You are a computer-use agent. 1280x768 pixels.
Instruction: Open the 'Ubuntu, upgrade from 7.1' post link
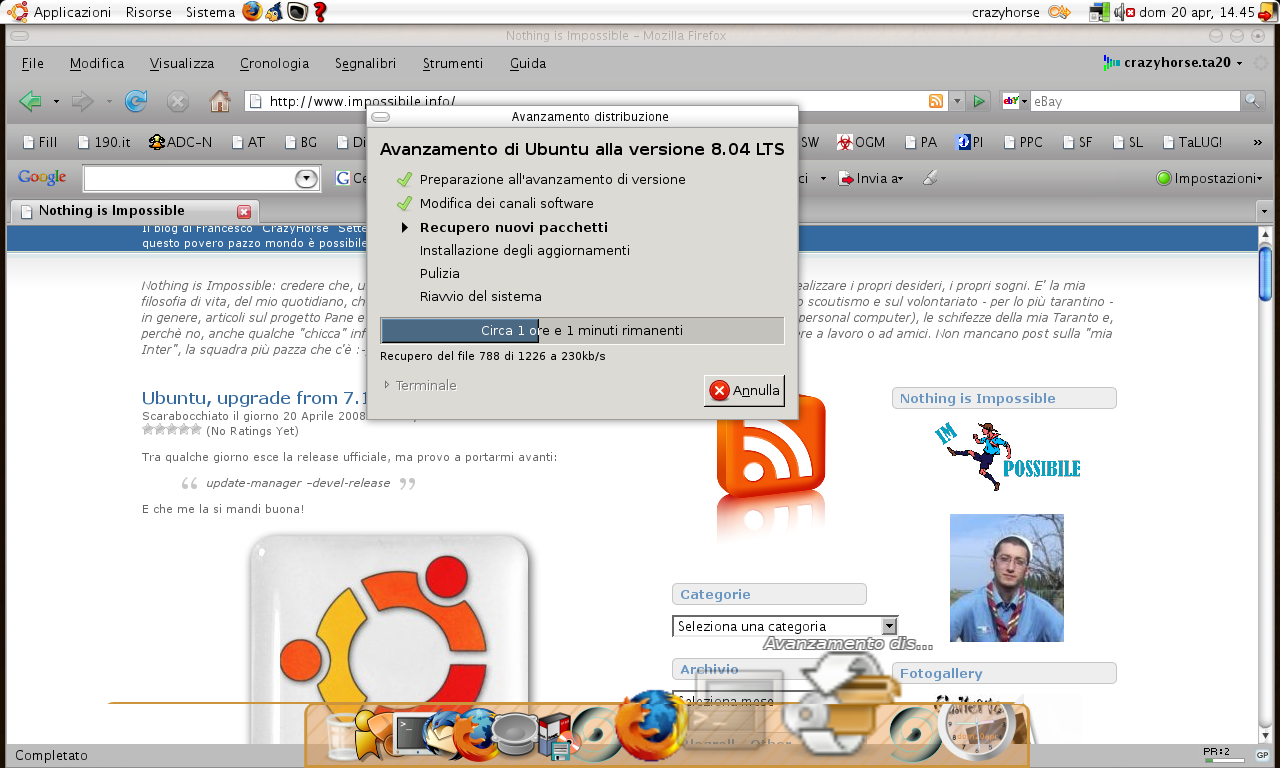pos(255,398)
